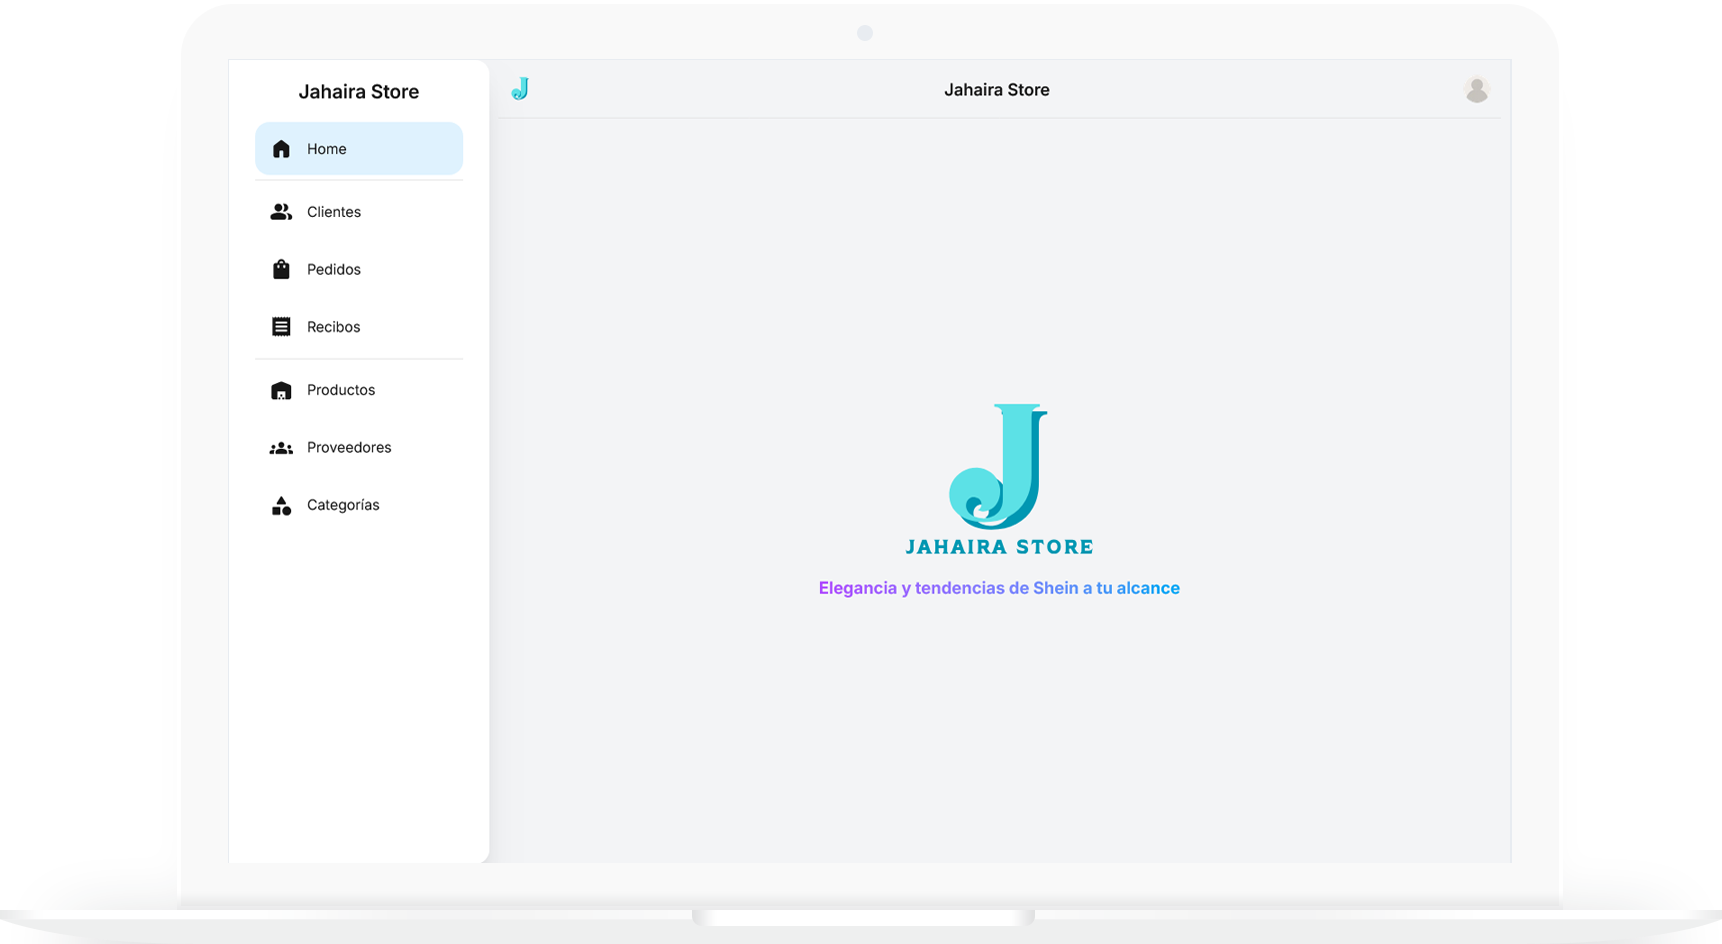The height and width of the screenshot is (944, 1722).
Task: Click the large Jahaira Store logo
Action: point(999,479)
